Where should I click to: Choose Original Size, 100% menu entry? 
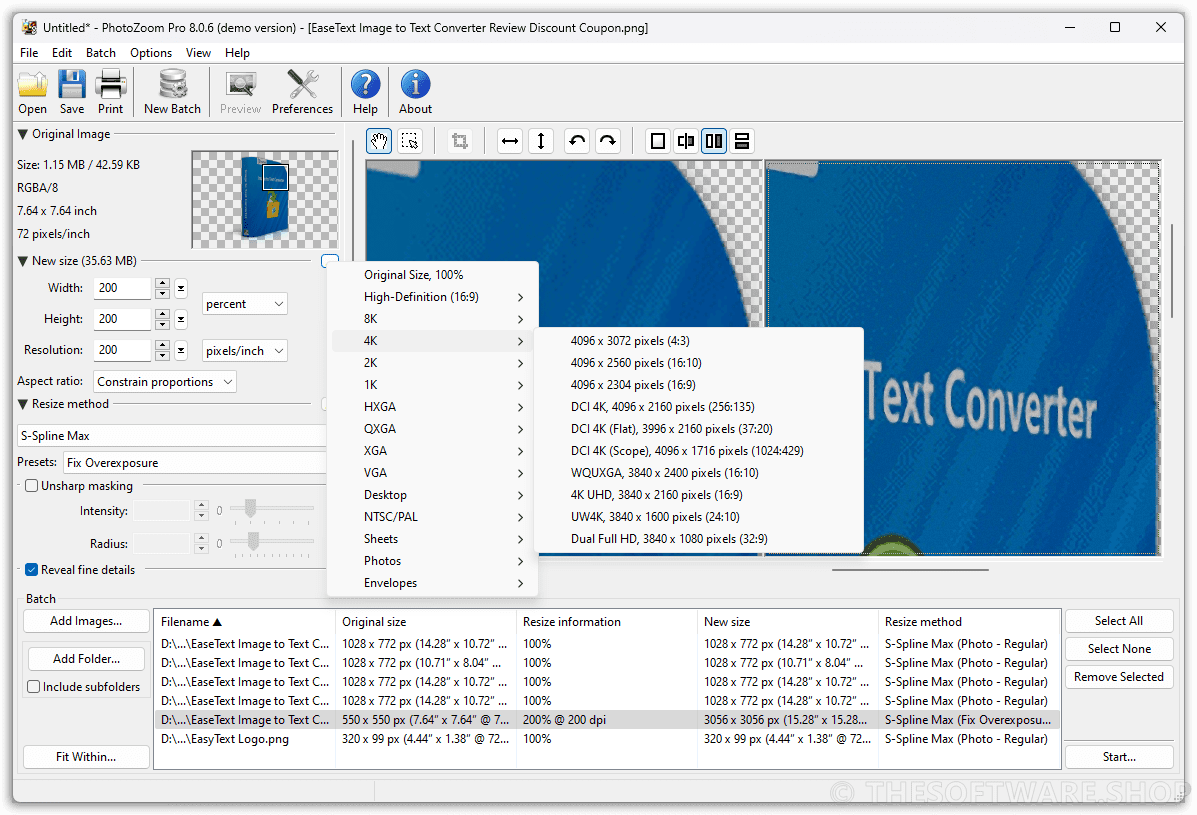tap(433, 275)
